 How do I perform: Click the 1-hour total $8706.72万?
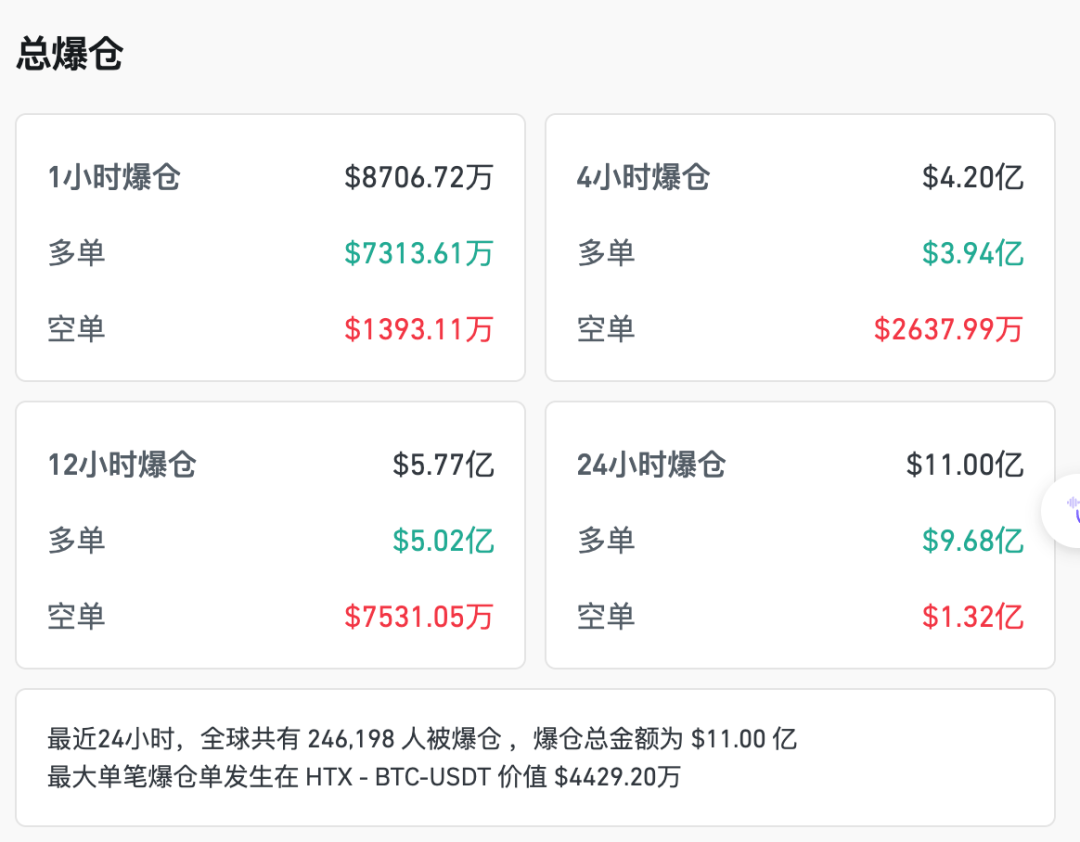pyautogui.click(x=419, y=178)
